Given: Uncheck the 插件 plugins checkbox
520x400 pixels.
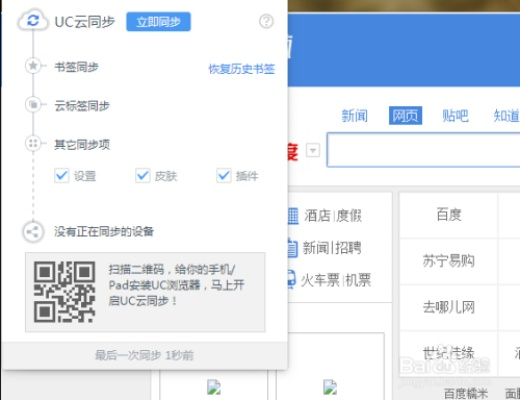Looking at the screenshot, I should tap(224, 175).
